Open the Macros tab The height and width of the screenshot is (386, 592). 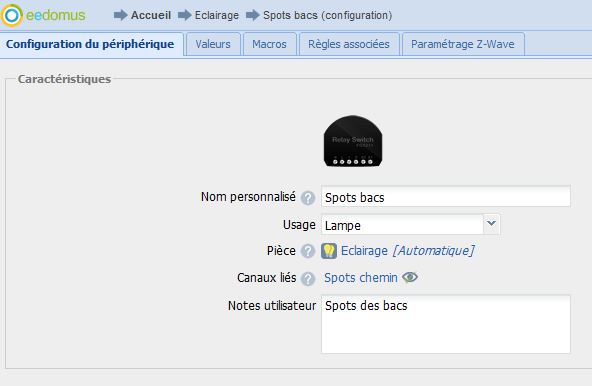[x=270, y=44]
